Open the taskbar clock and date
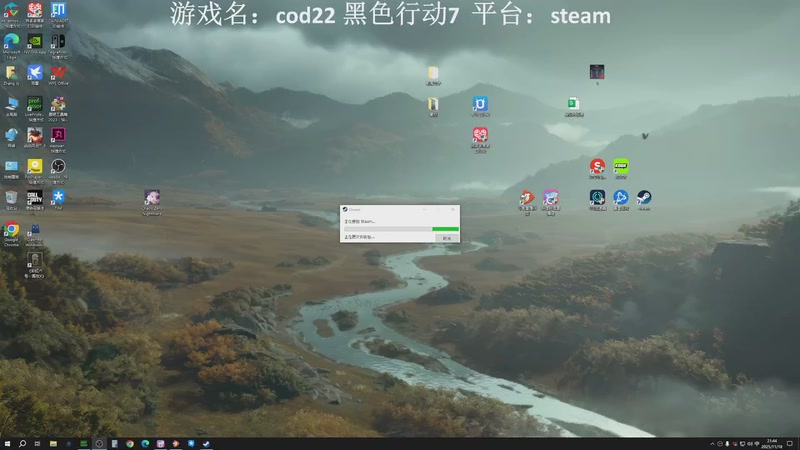 click(772, 444)
